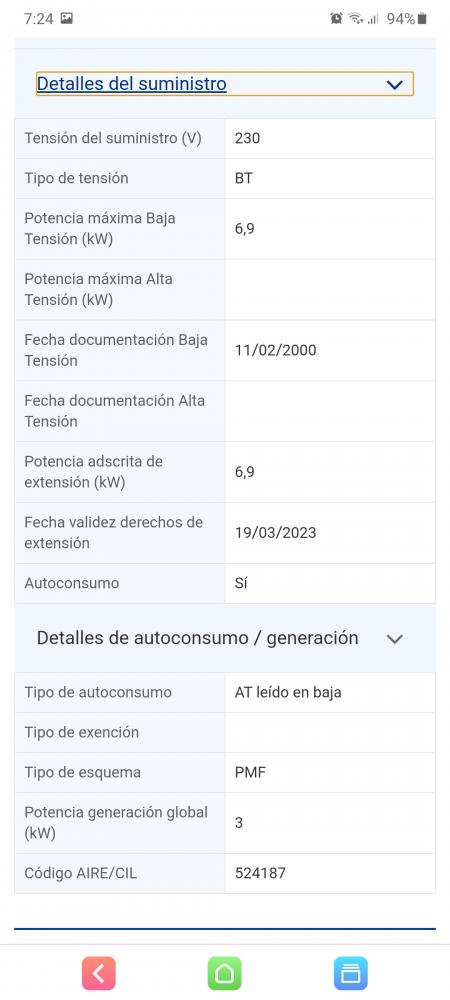Tap the red back arrow icon
Viewport: 450px width, 1000px height.
99,973
